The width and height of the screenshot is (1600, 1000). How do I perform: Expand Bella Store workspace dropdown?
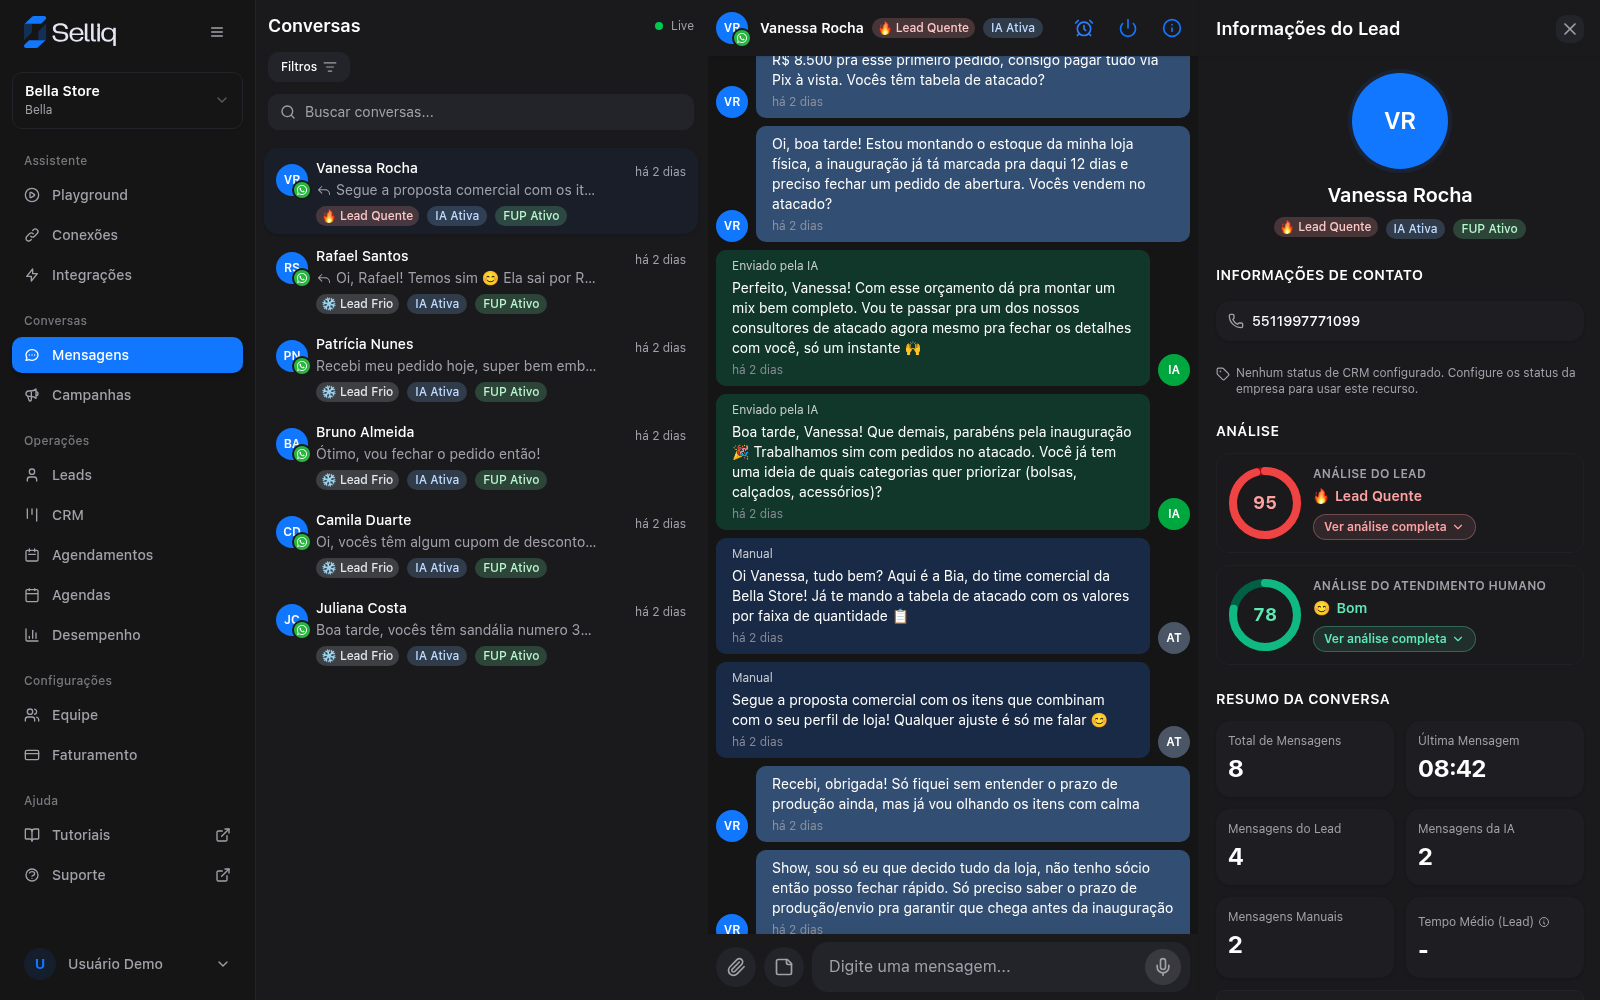tap(127, 100)
